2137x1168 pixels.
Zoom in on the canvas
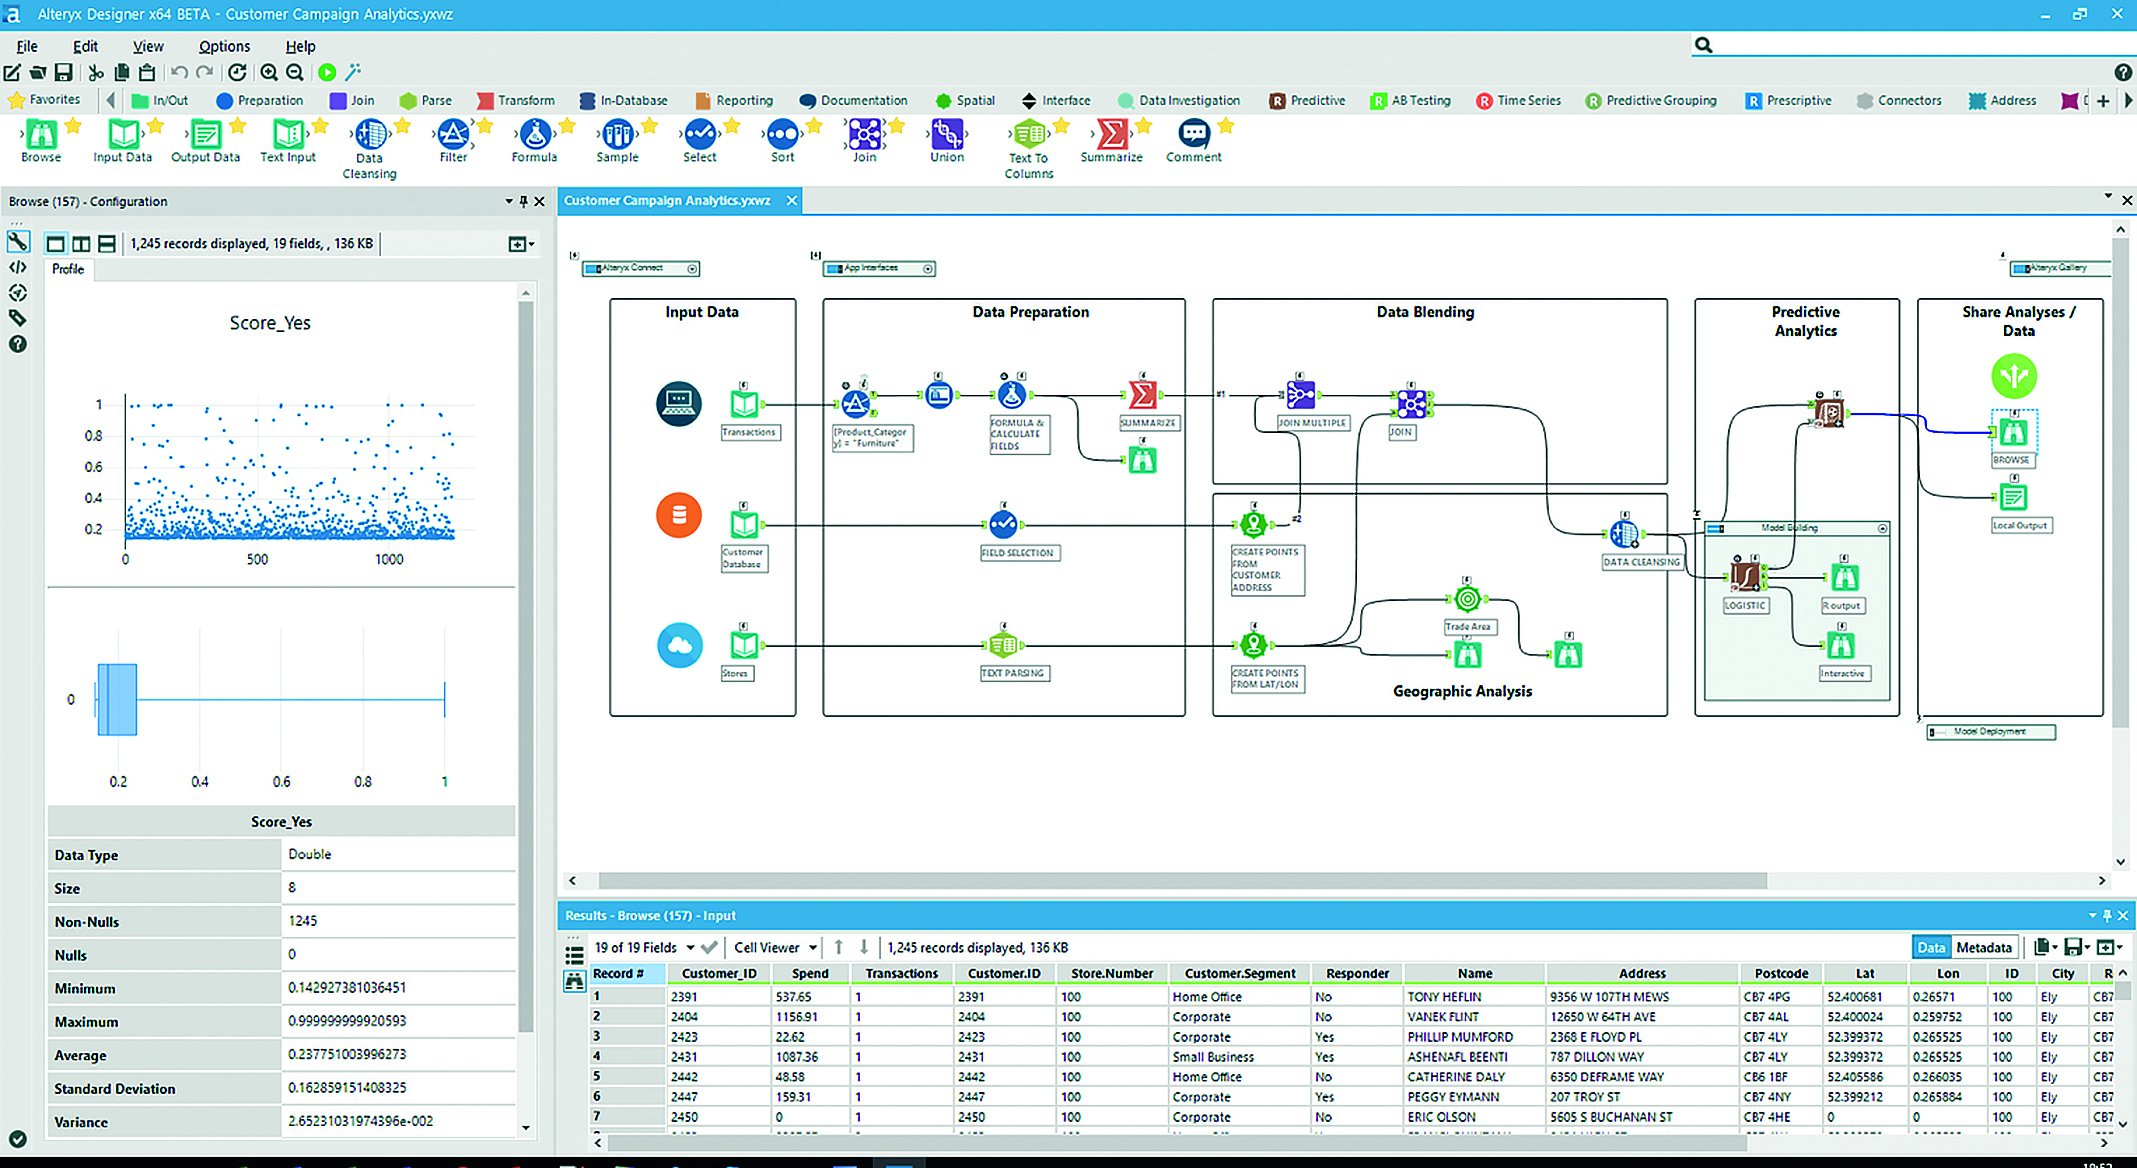pos(269,72)
